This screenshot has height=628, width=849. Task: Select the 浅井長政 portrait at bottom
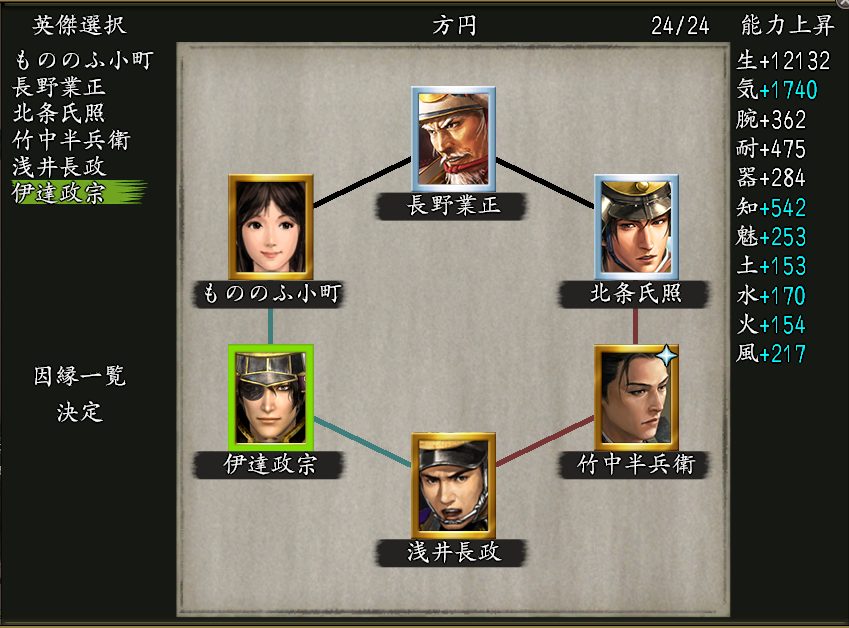tap(454, 485)
